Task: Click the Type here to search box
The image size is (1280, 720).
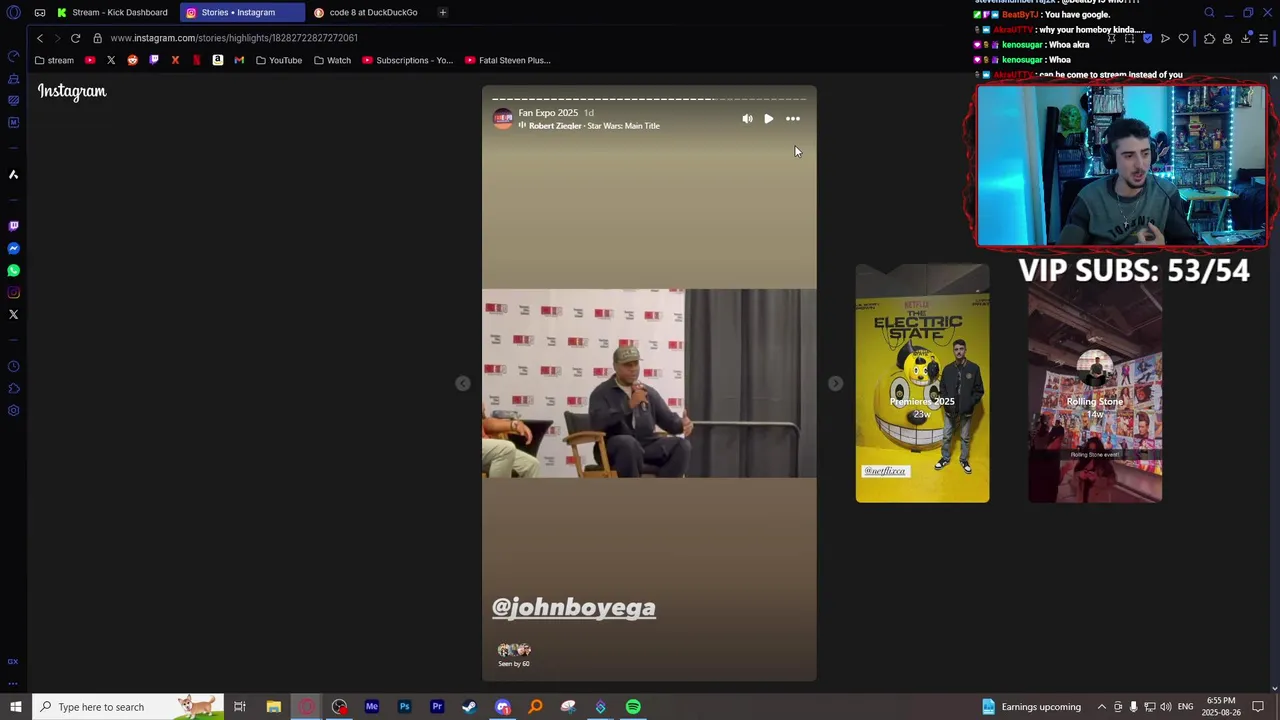Action: 128,707
